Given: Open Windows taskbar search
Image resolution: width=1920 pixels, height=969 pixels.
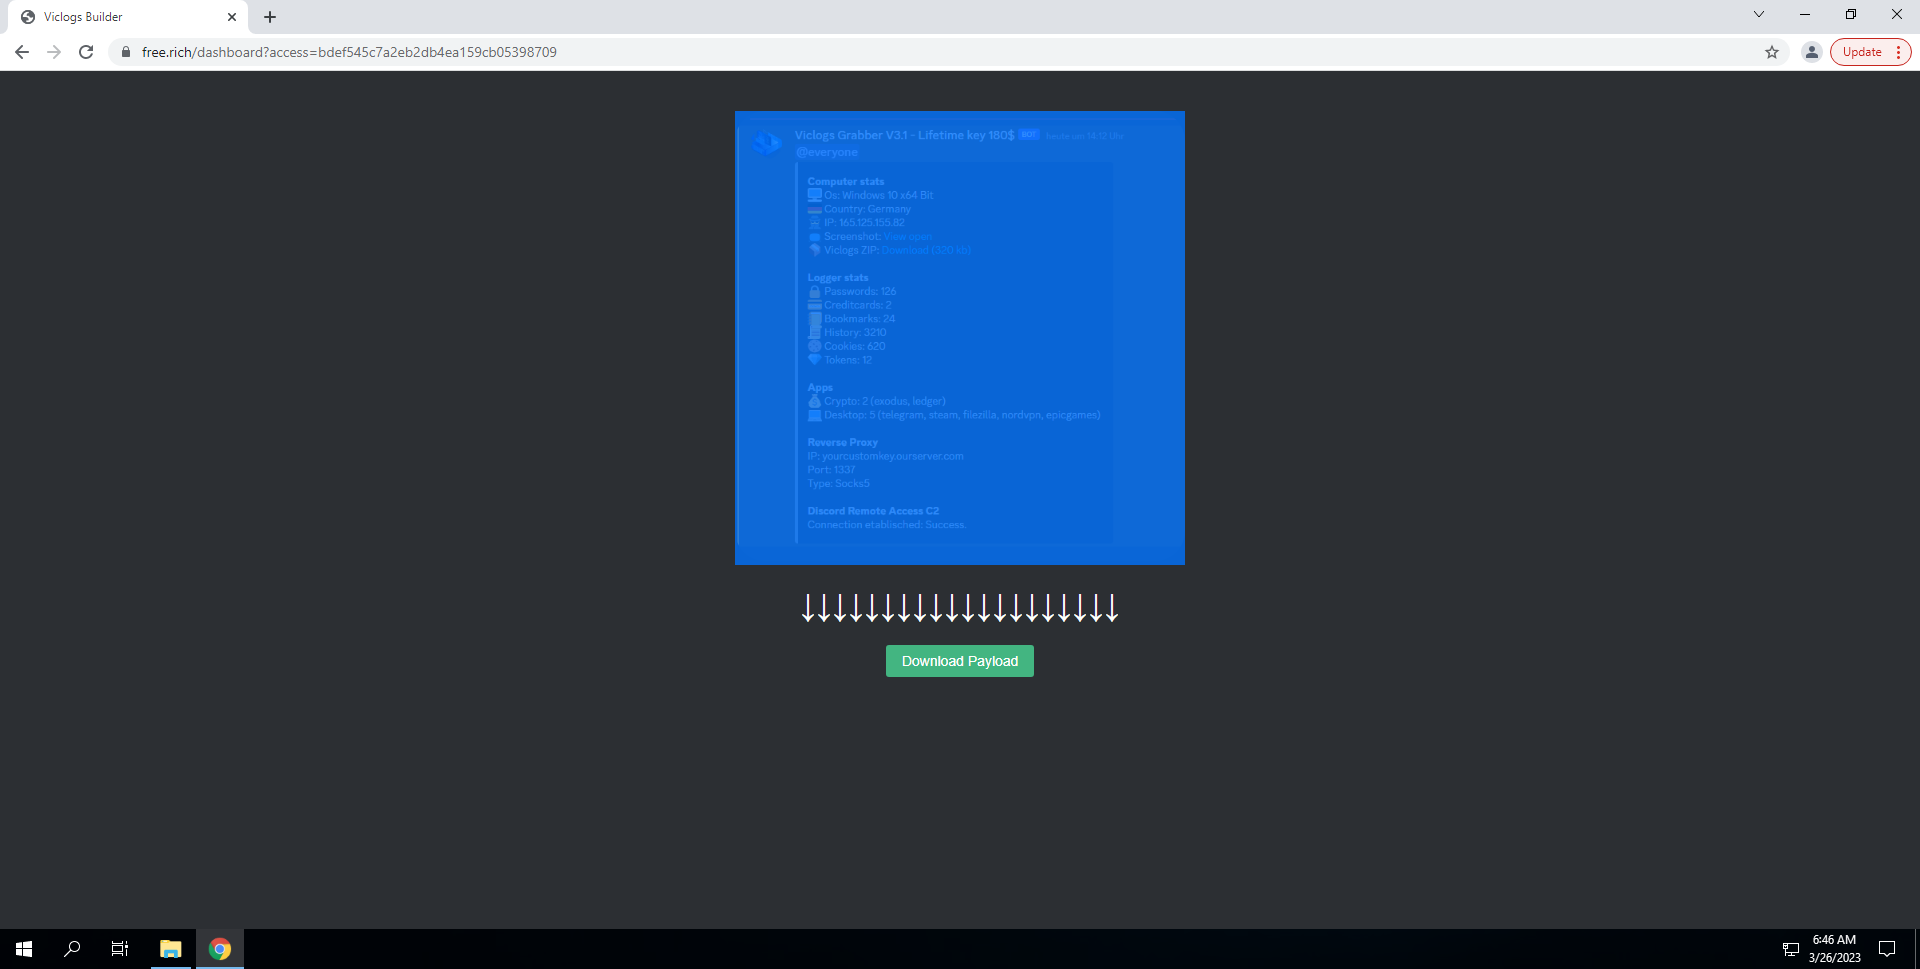Looking at the screenshot, I should (72, 949).
